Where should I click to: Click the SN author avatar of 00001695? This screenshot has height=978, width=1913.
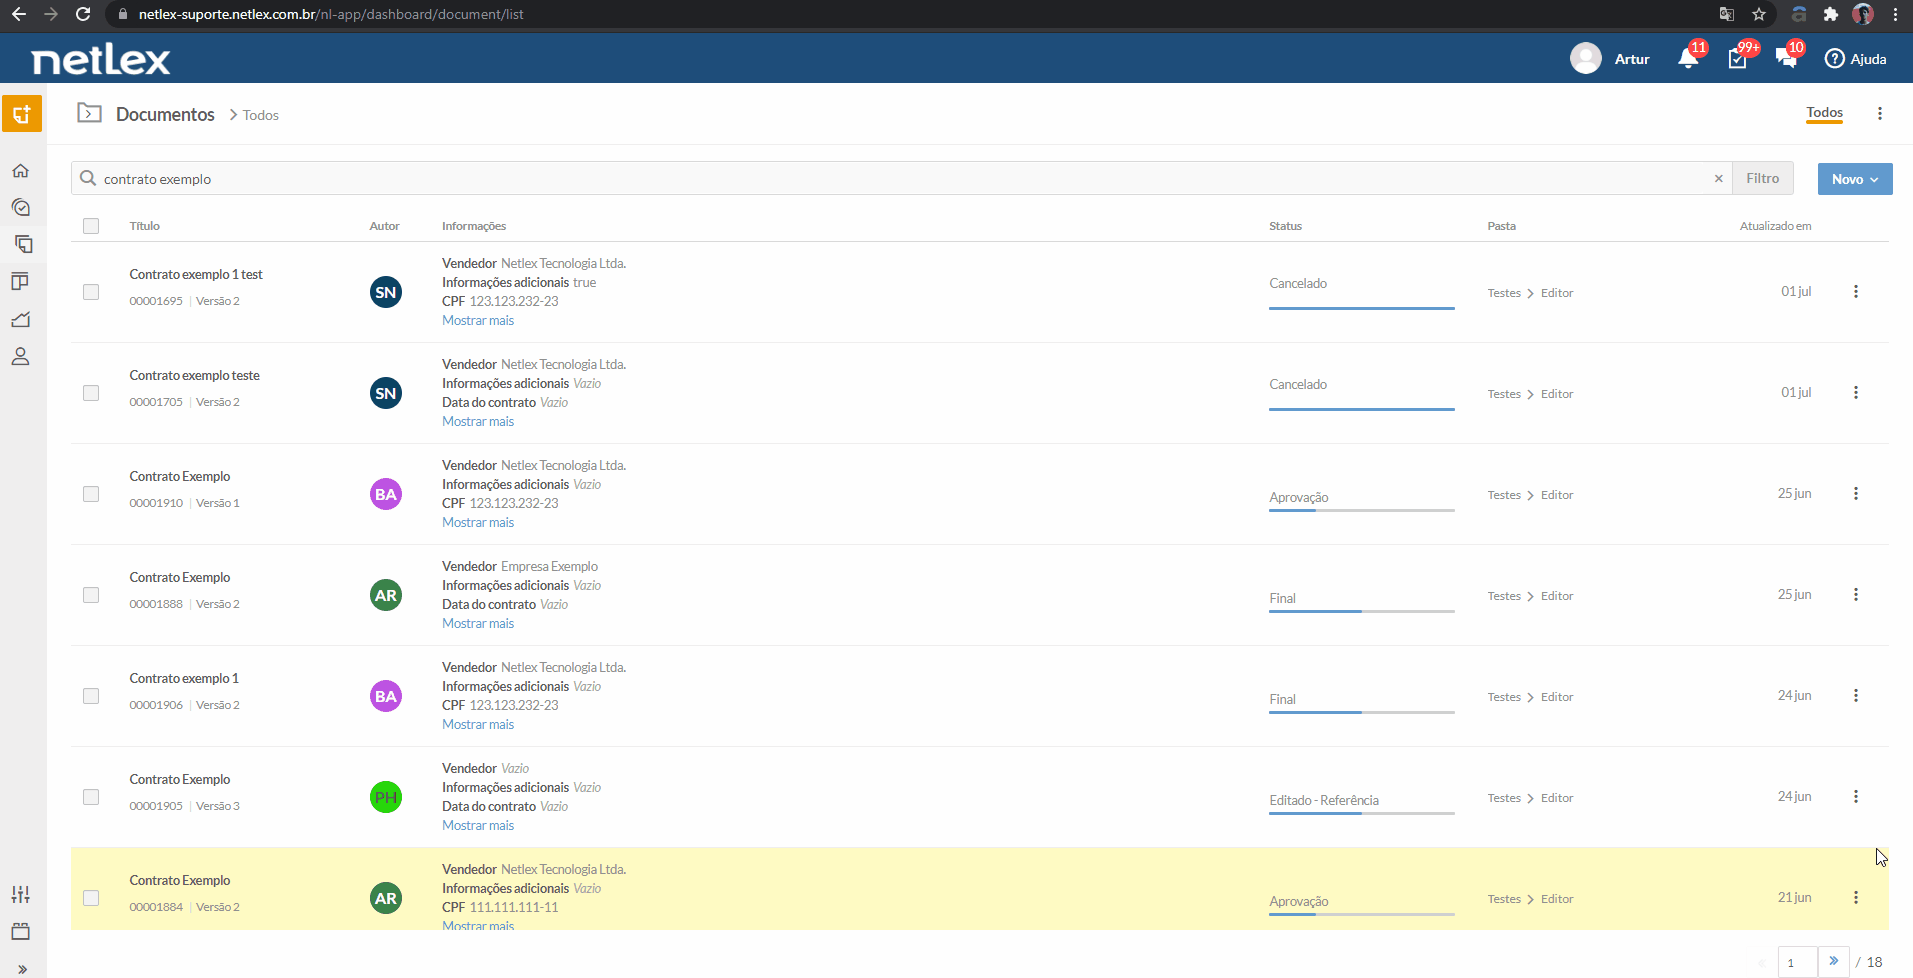click(386, 292)
